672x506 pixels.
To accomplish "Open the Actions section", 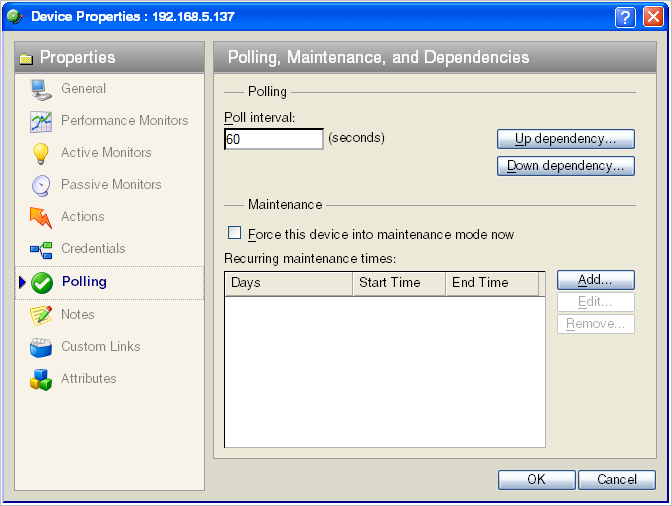I will (83, 217).
